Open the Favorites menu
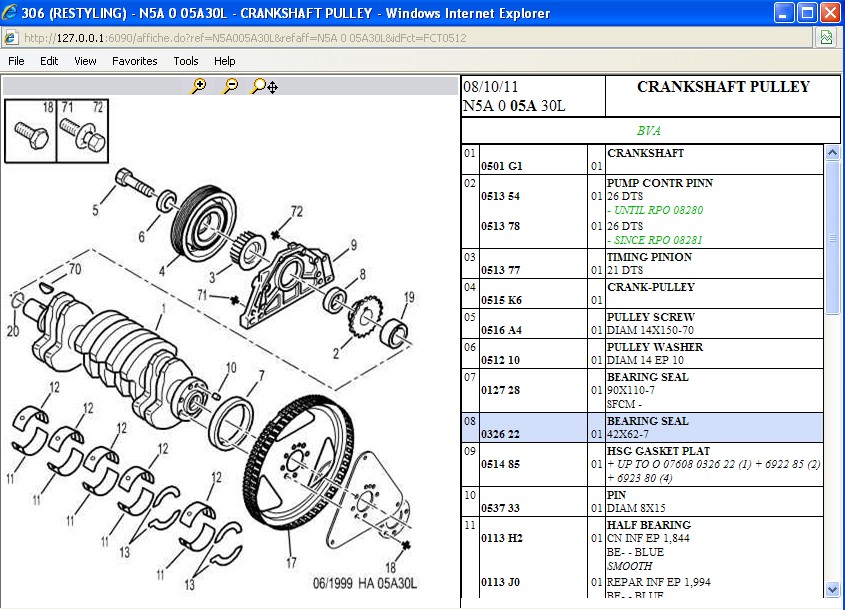 pos(134,61)
